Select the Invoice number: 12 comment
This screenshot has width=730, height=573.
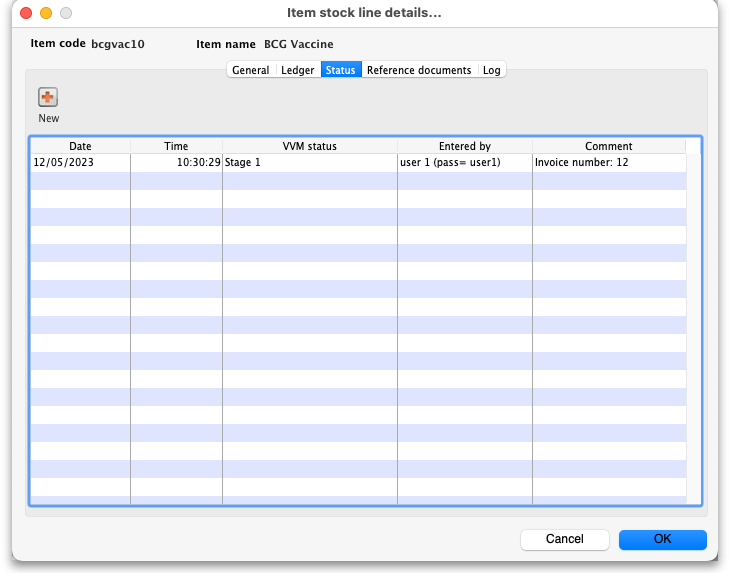[x=581, y=162]
